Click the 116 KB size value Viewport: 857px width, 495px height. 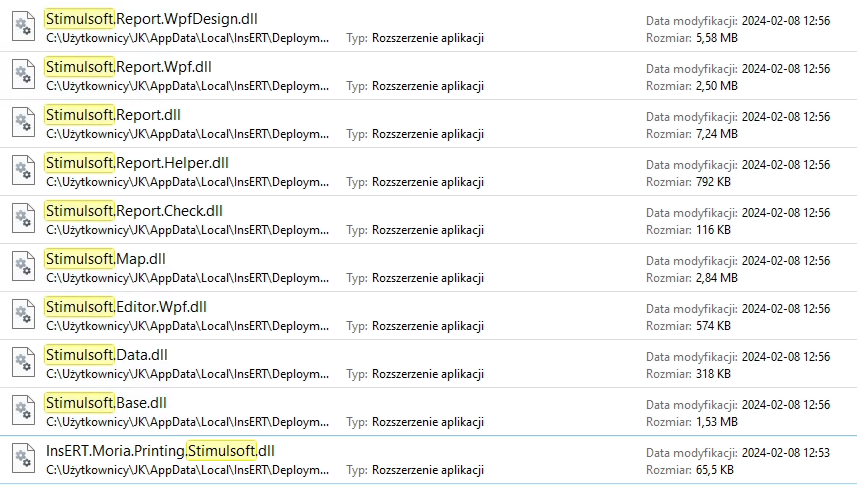coord(713,231)
